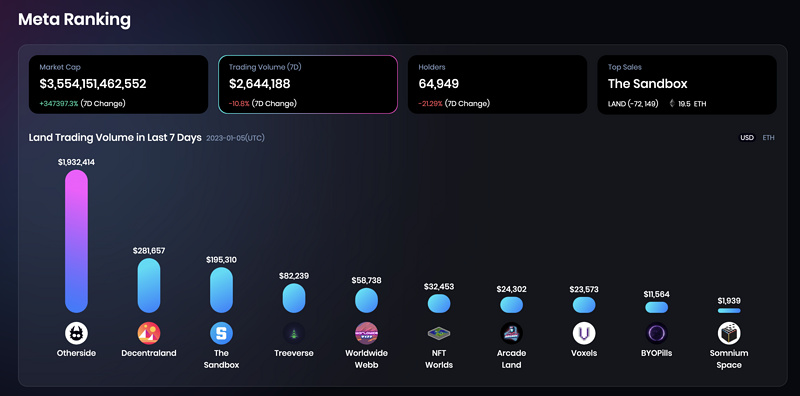Screen dimensions: 800x396
Task: Switch chart currency to USD
Action: (747, 138)
